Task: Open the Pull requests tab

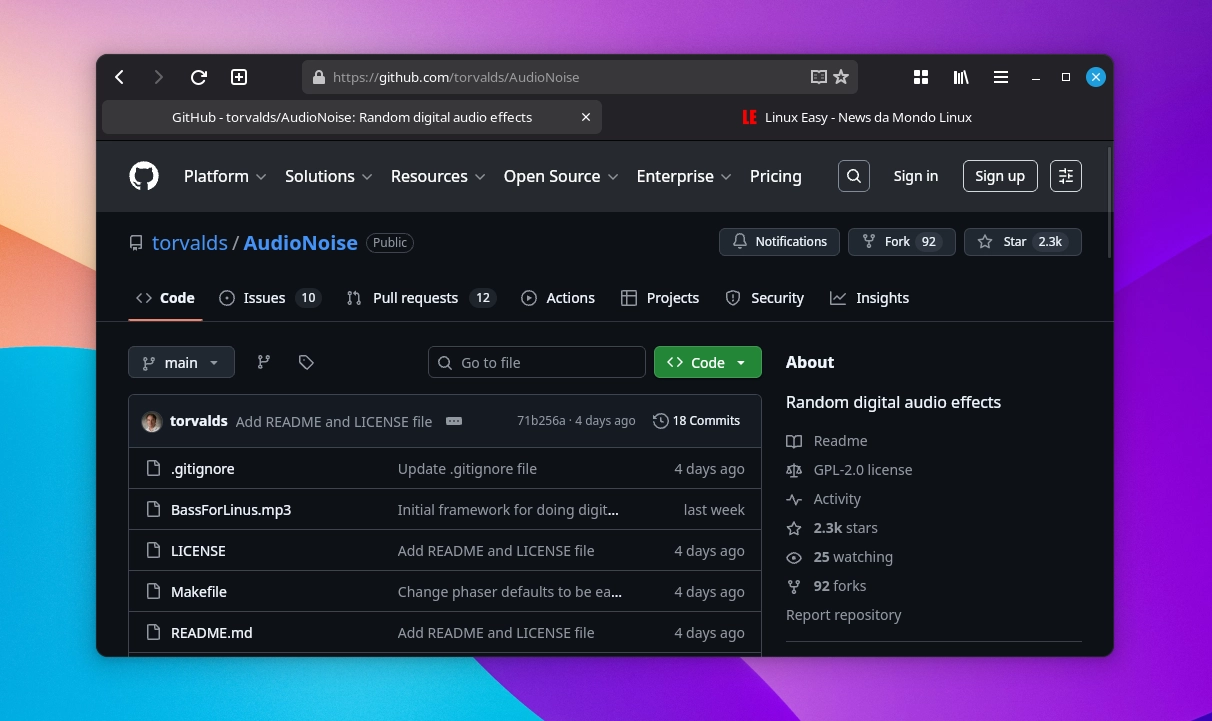Action: click(x=416, y=297)
